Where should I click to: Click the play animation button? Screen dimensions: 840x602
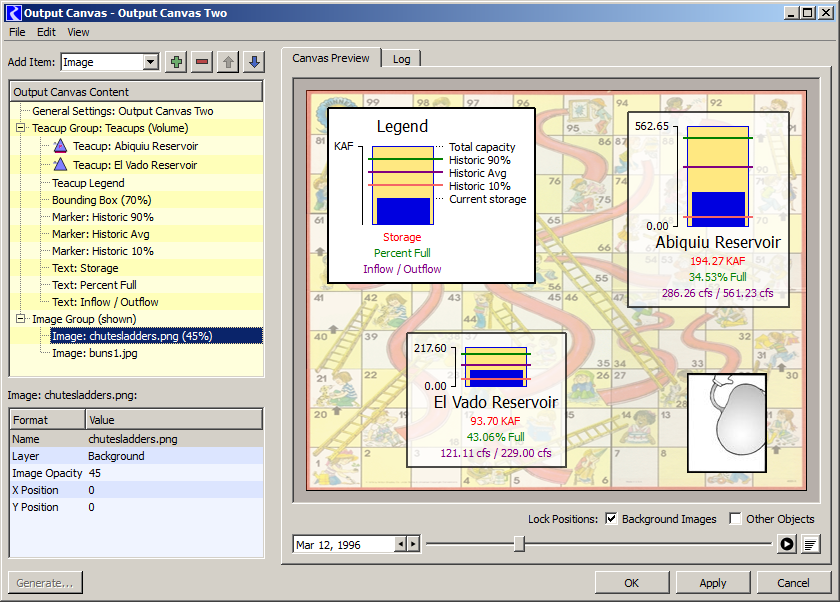(786, 544)
